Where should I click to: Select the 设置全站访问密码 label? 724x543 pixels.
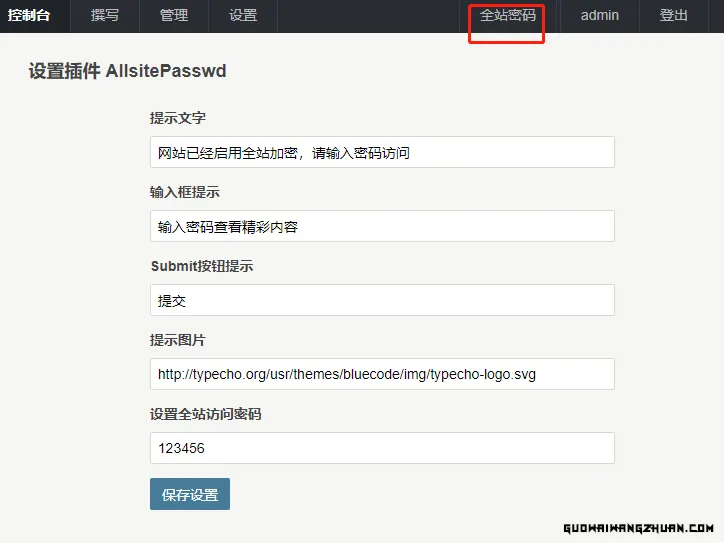[205, 414]
